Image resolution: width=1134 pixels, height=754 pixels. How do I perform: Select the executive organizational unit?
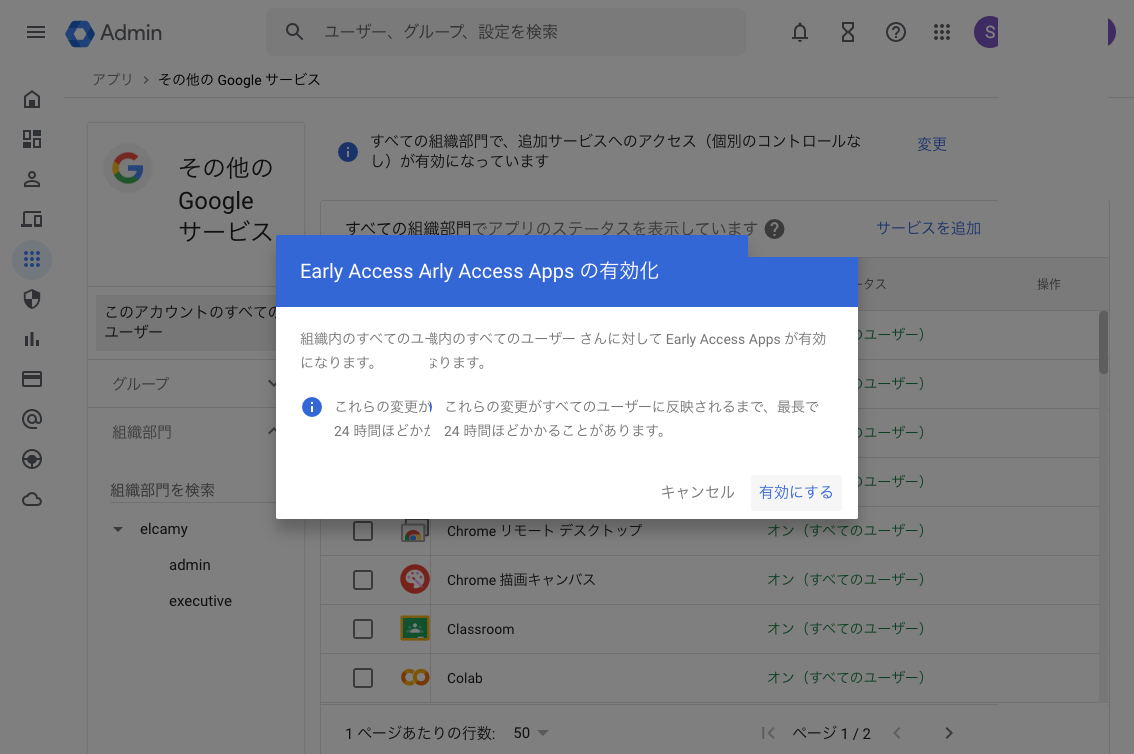tap(200, 601)
